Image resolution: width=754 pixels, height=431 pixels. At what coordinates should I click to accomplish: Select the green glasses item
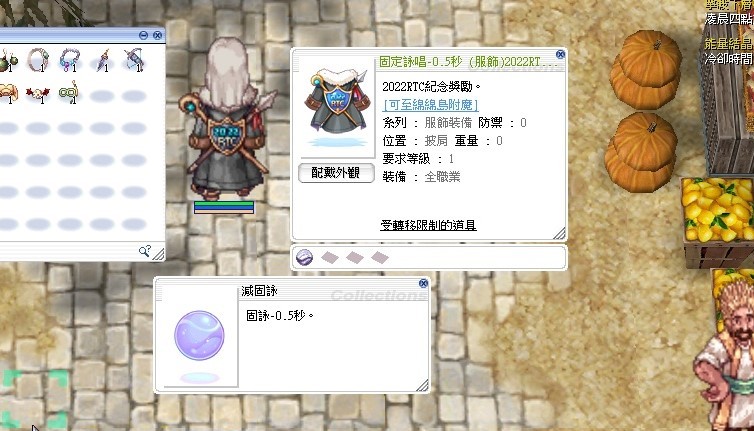point(69,93)
